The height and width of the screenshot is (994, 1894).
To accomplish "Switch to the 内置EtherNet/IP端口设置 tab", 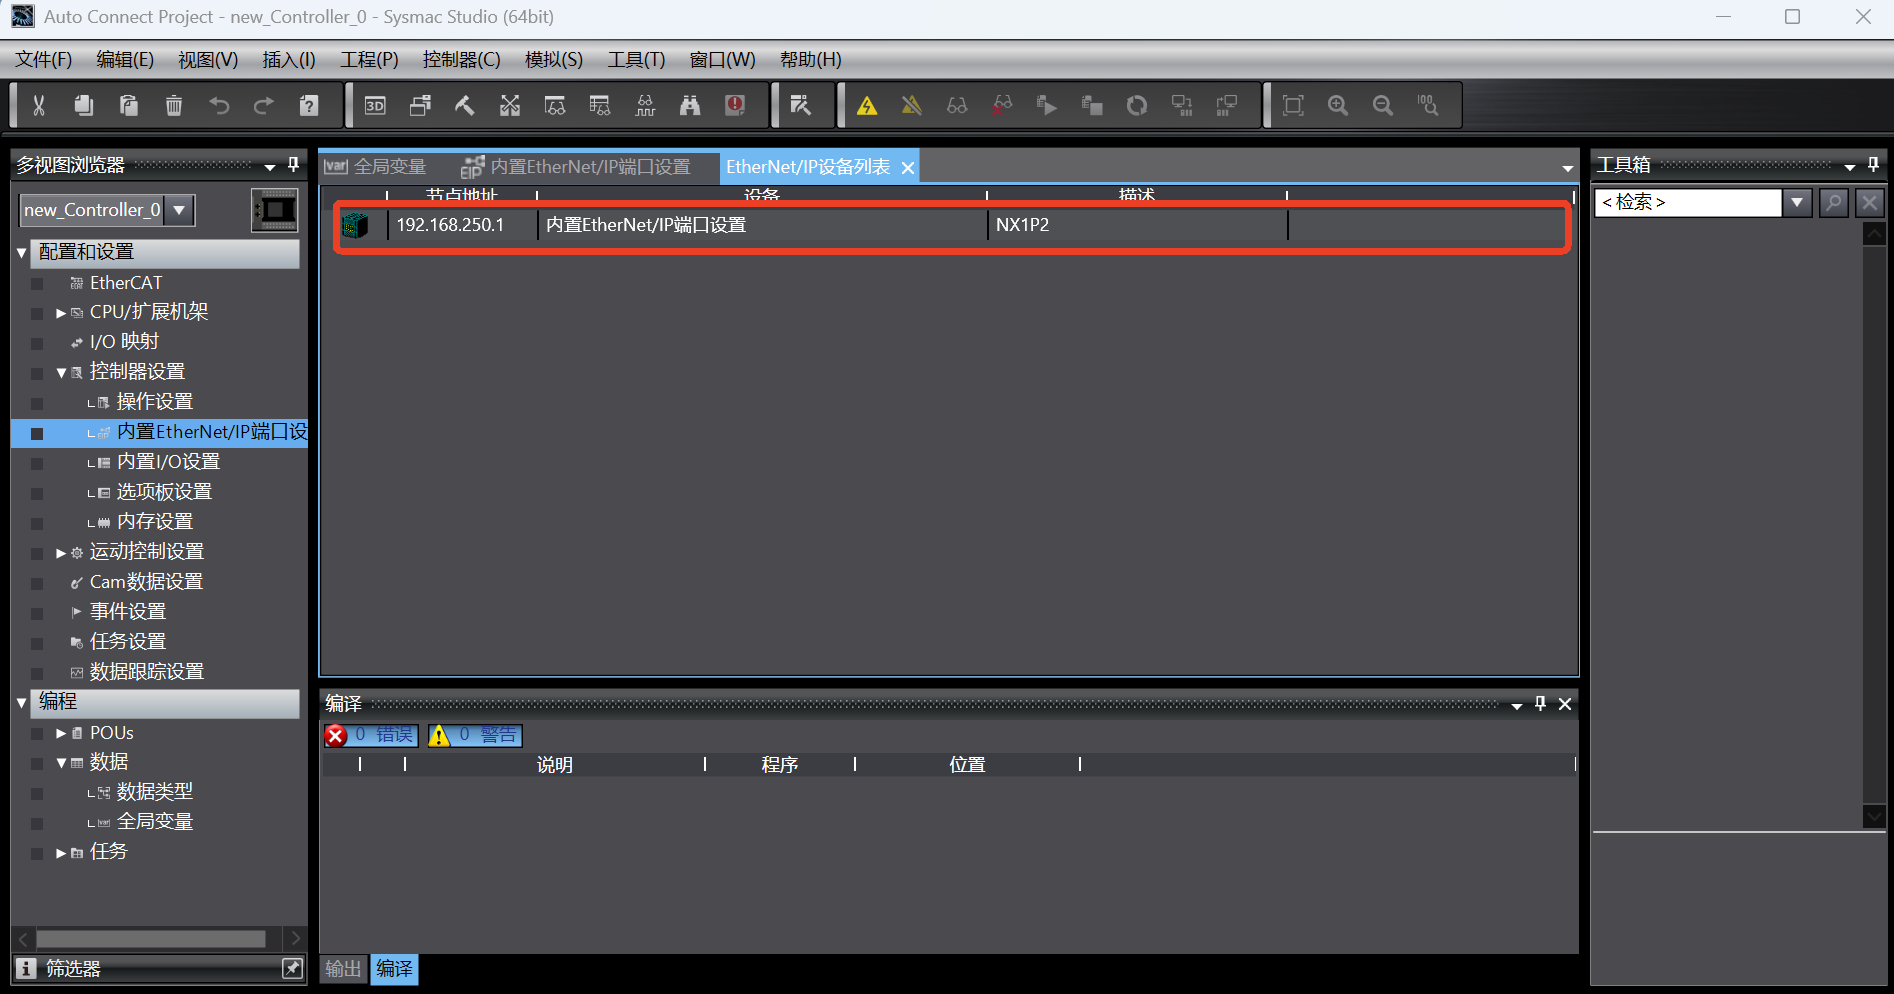I will (x=577, y=167).
